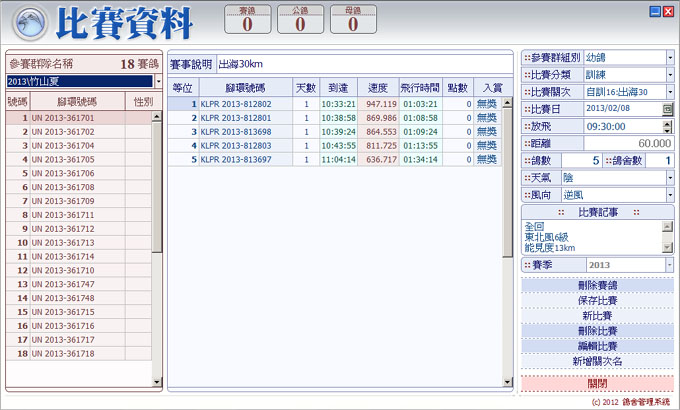The height and width of the screenshot is (410, 680).
Task: Click the 公鴿 counter box
Action: (x=301, y=19)
